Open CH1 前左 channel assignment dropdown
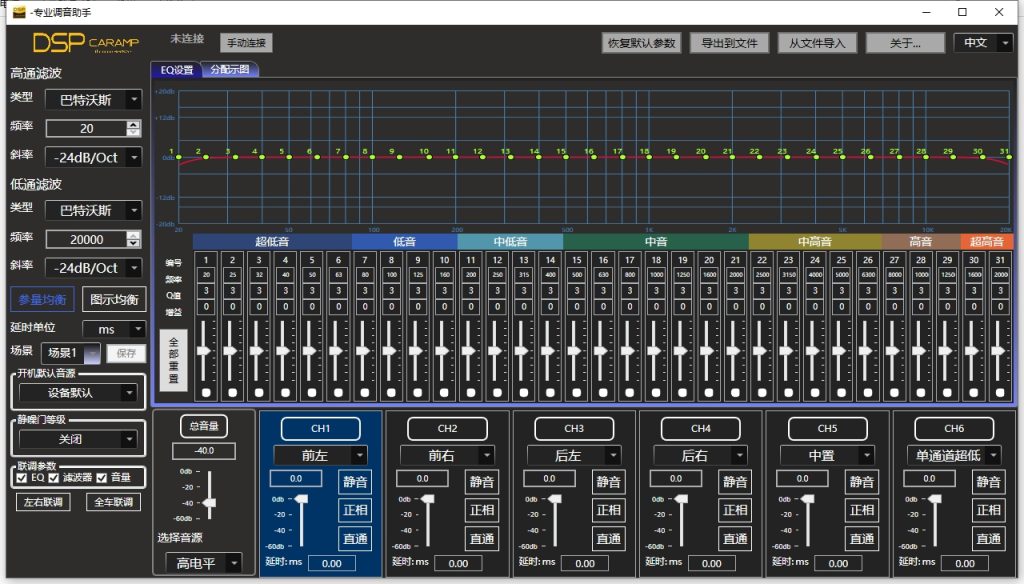The height and width of the screenshot is (584, 1024). point(320,455)
